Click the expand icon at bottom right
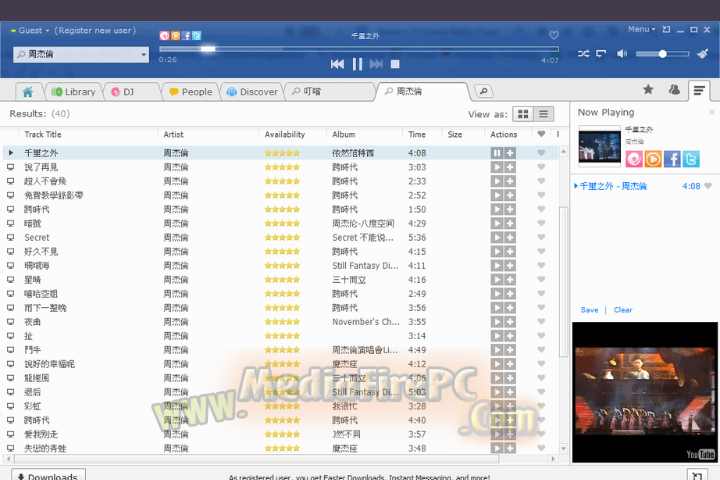Image resolution: width=720 pixels, height=480 pixels. pyautogui.click(x=697, y=476)
